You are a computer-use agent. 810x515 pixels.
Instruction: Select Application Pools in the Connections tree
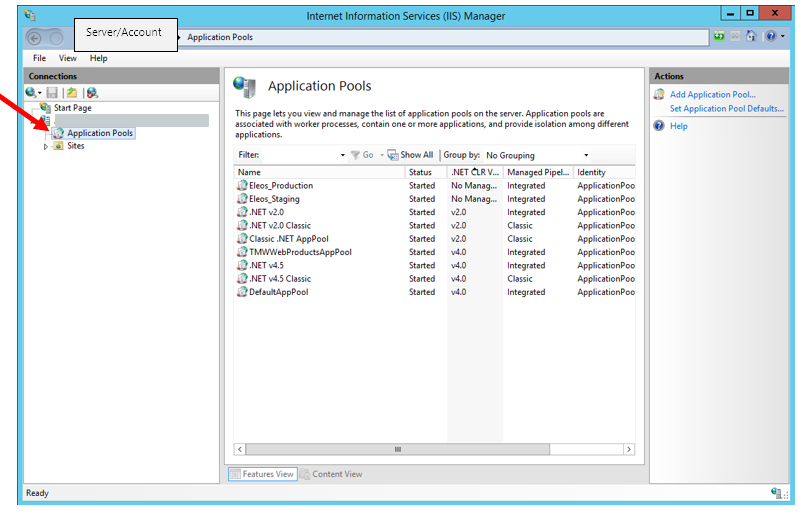[x=100, y=133]
